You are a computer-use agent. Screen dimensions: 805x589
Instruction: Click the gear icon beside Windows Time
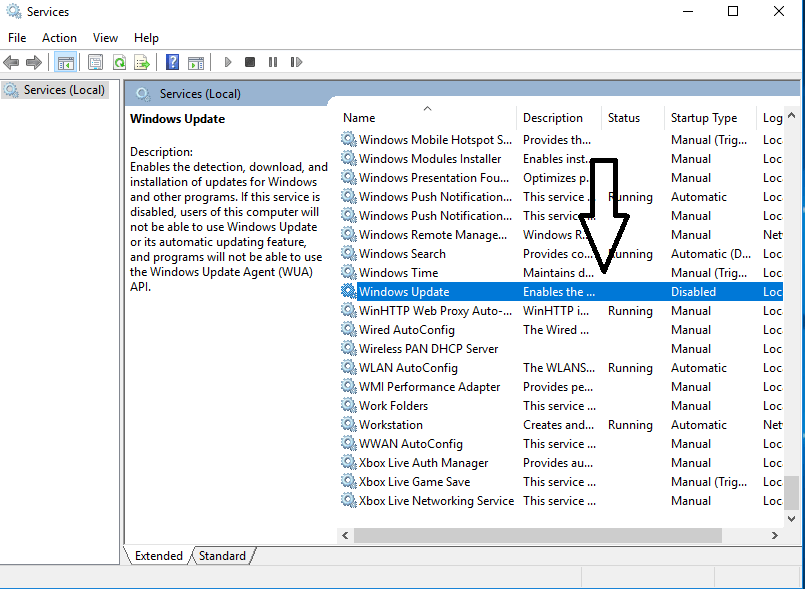[x=349, y=272]
